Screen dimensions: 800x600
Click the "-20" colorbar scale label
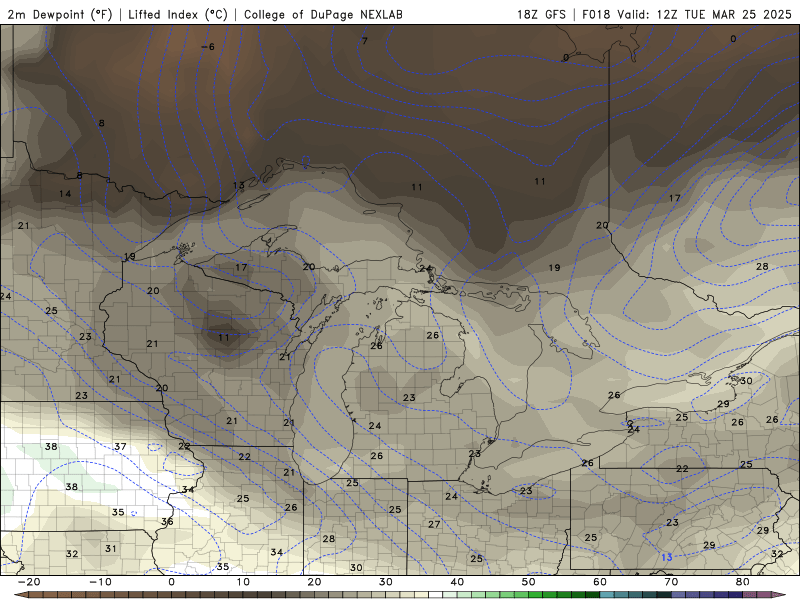click(29, 582)
